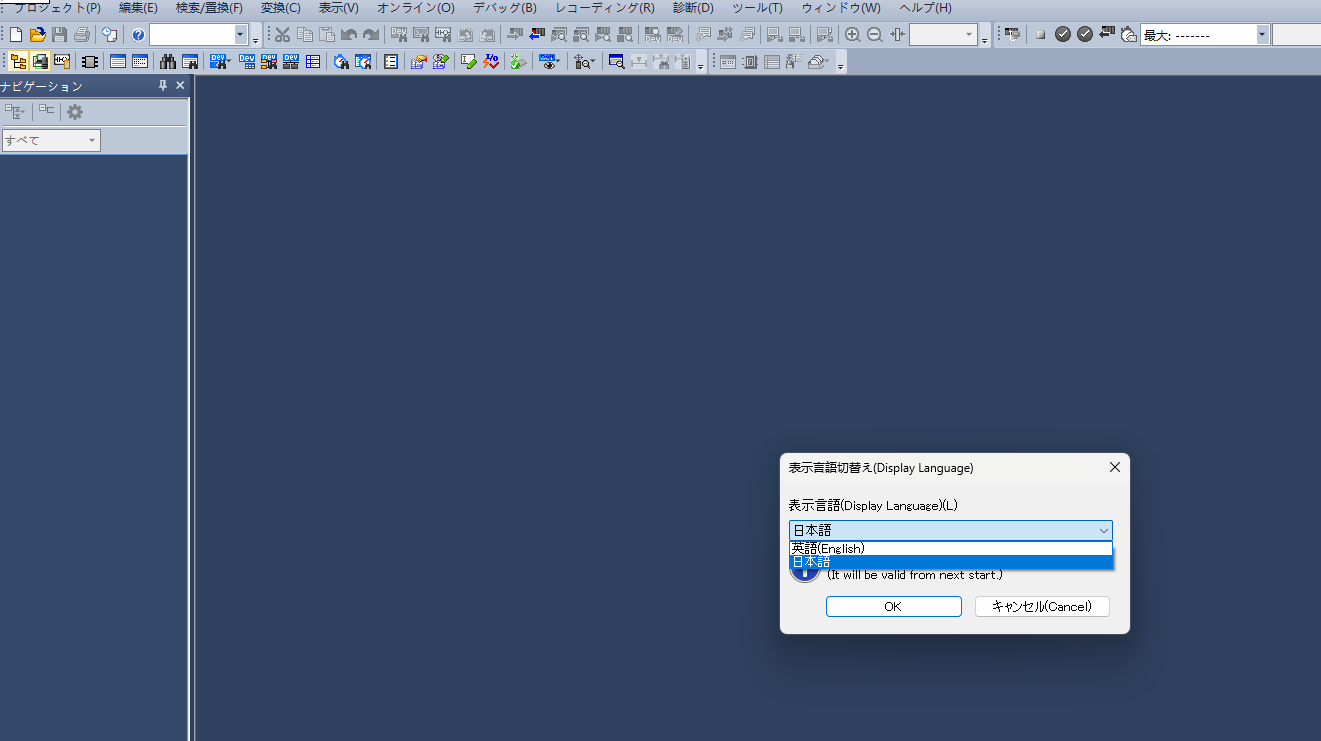Open the 診断(D) menu
1321x741 pixels.
[693, 8]
